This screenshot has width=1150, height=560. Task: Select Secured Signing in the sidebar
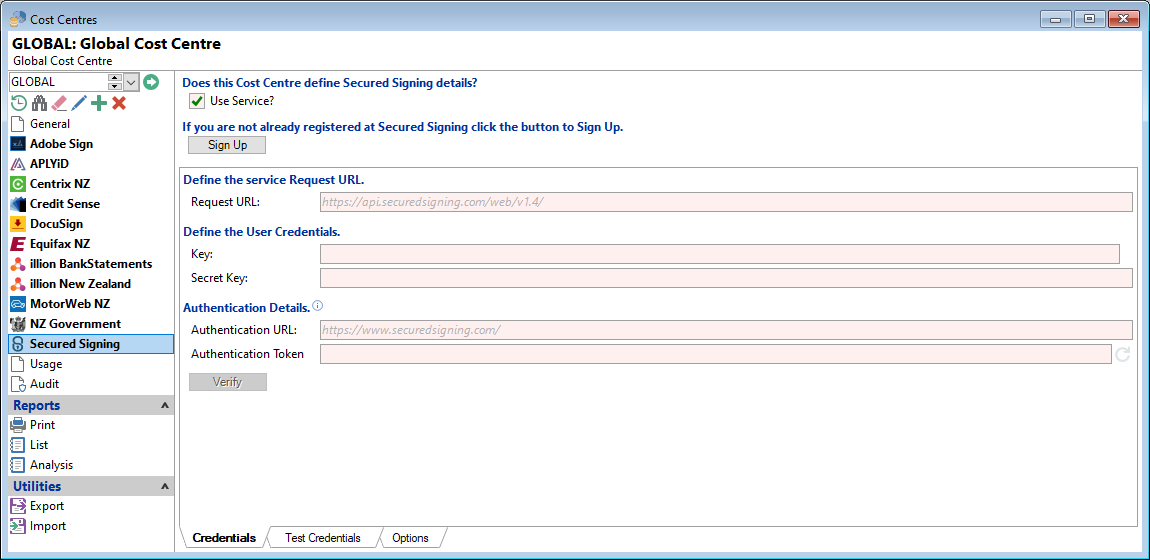[x=91, y=344]
